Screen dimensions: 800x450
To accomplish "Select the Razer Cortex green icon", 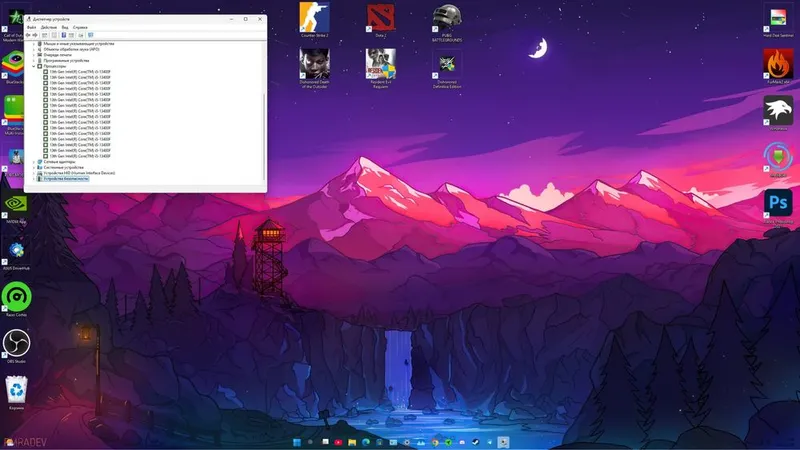I will 16,297.
